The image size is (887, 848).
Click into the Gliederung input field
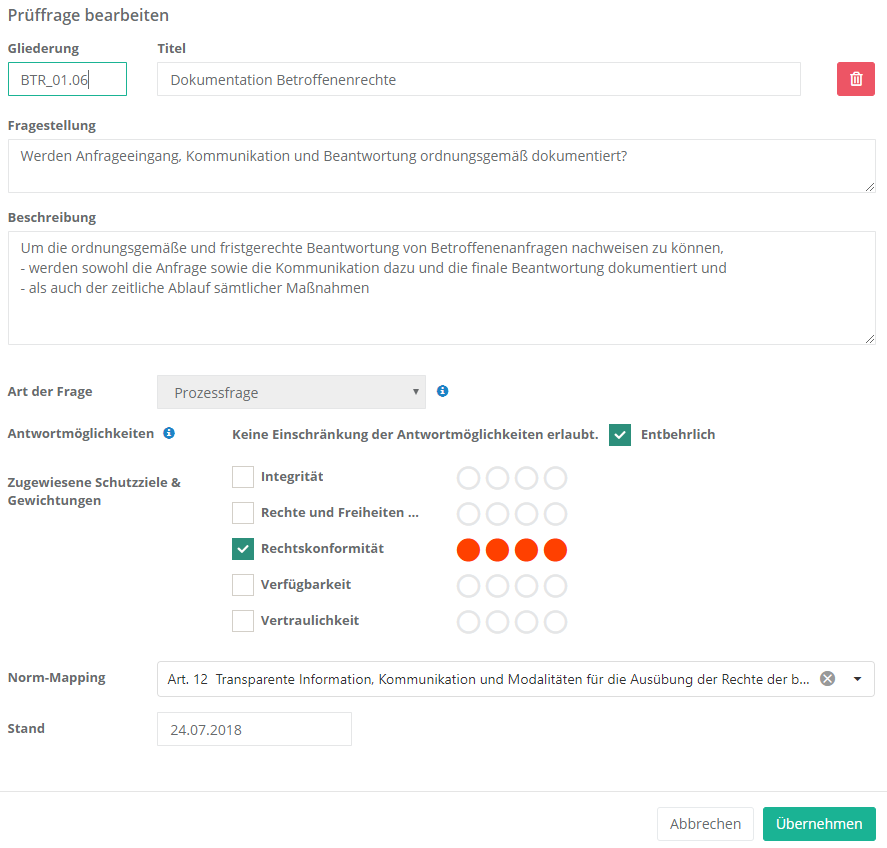click(67, 79)
